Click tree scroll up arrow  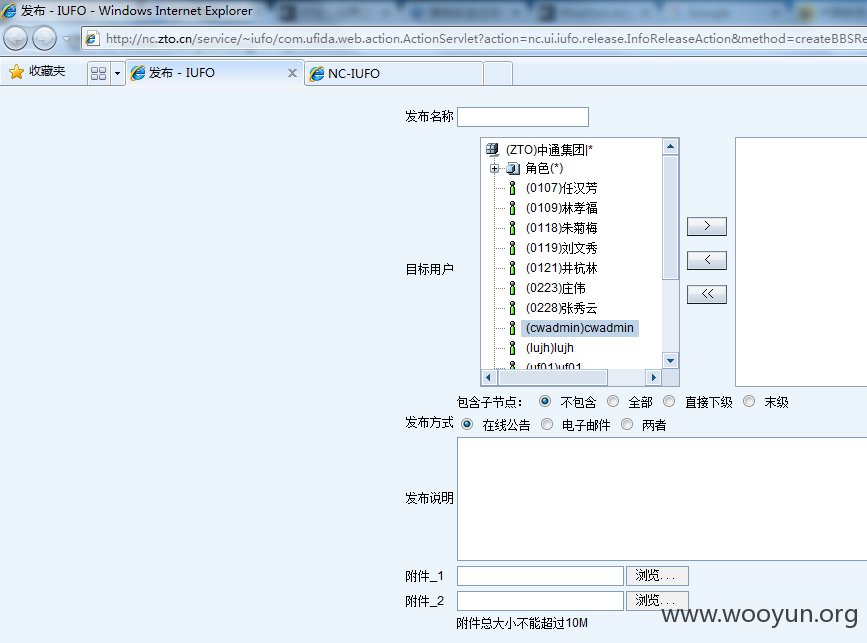tap(670, 147)
